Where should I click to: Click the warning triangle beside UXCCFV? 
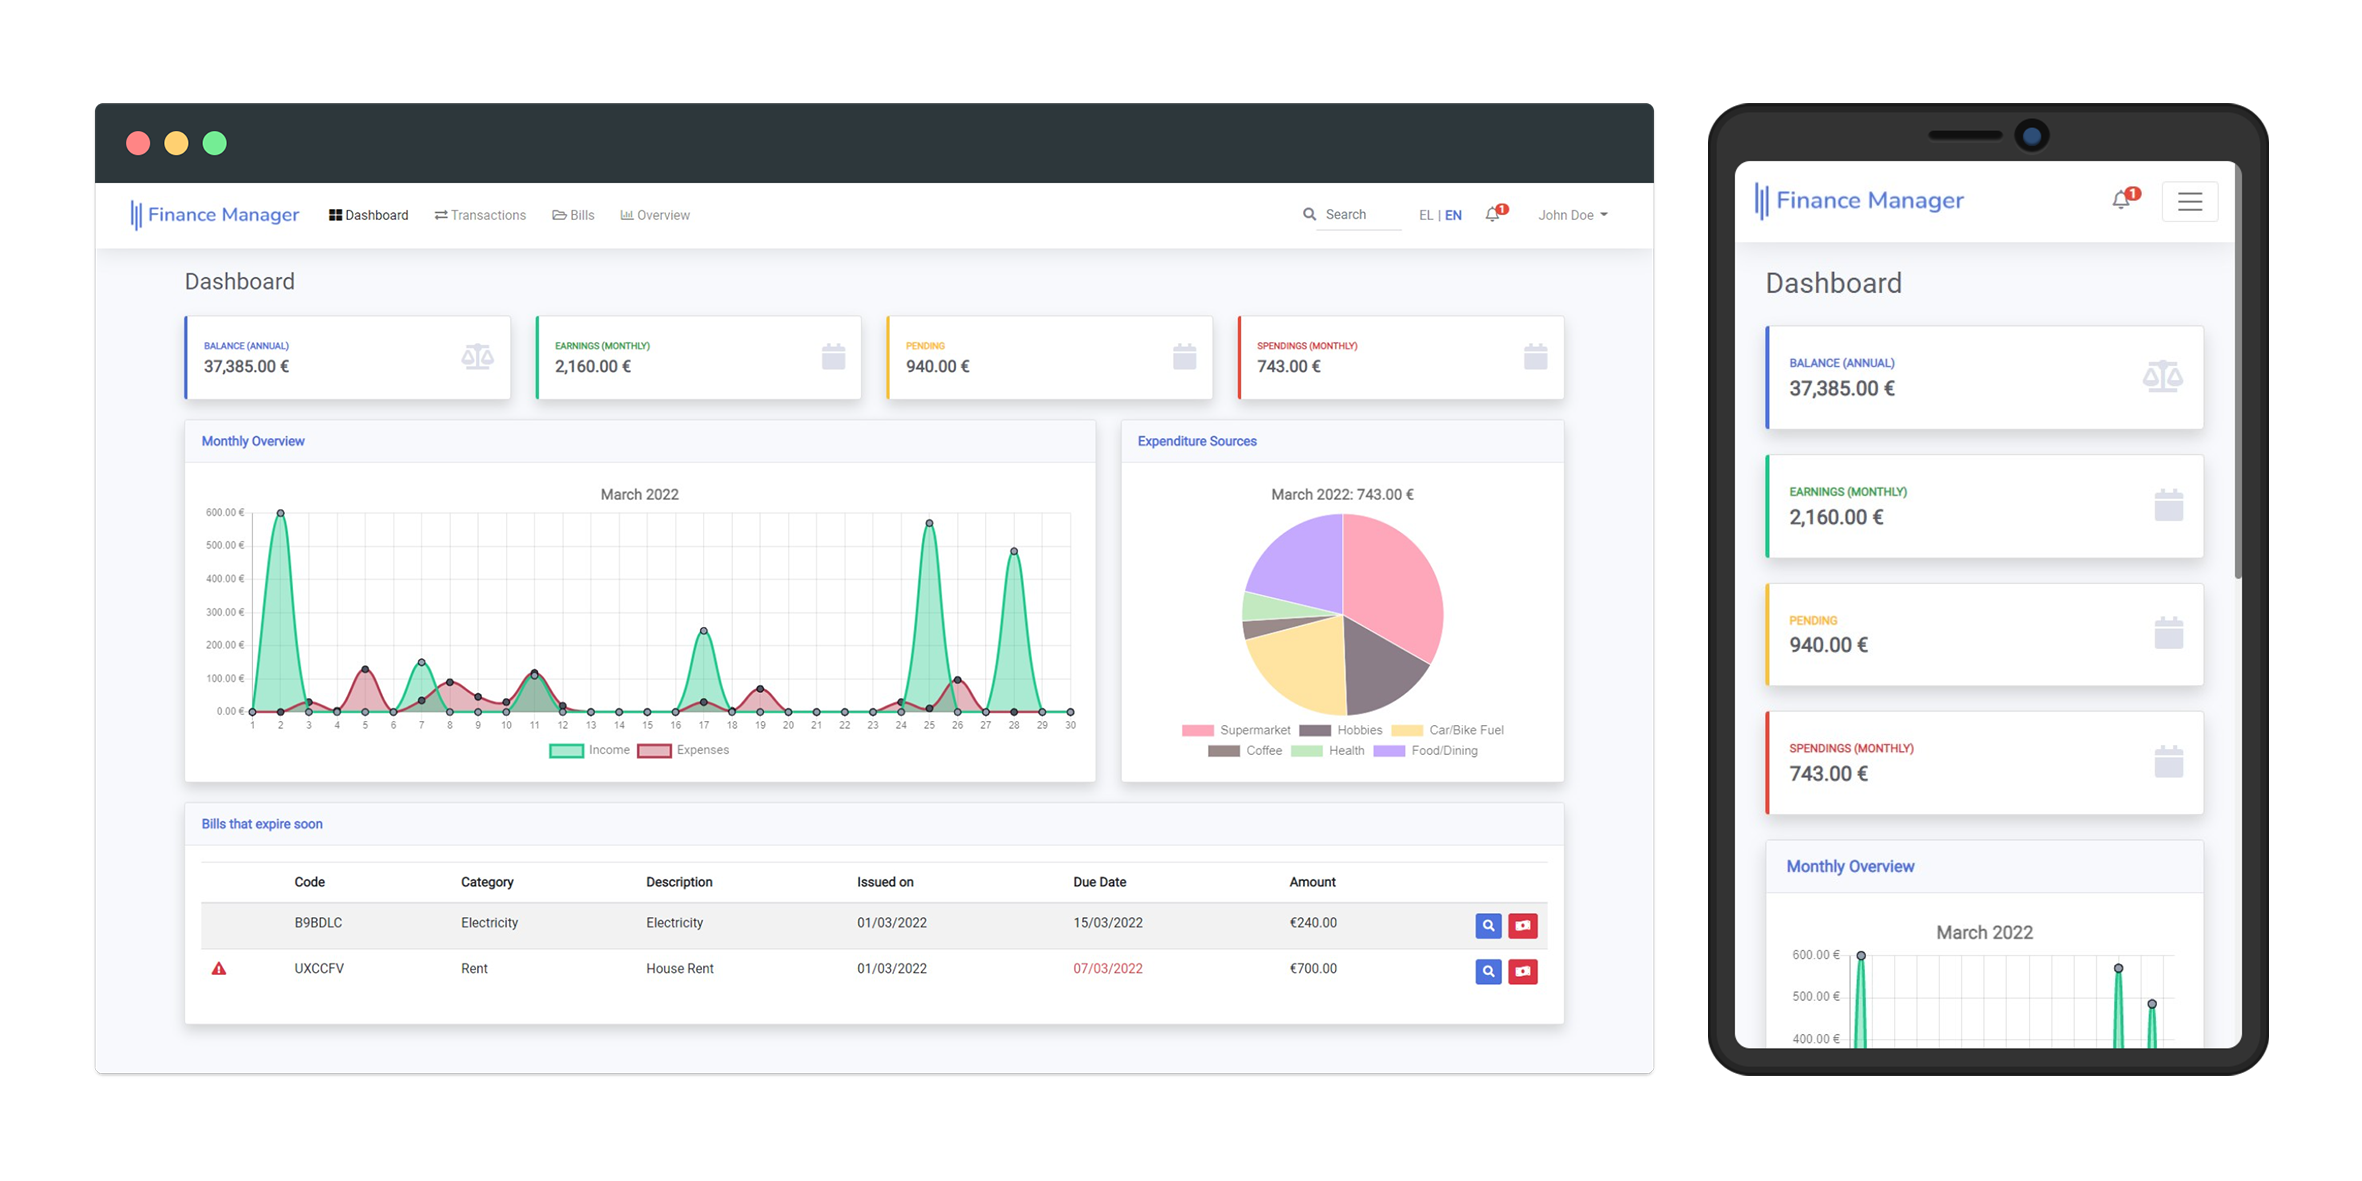[x=218, y=968]
